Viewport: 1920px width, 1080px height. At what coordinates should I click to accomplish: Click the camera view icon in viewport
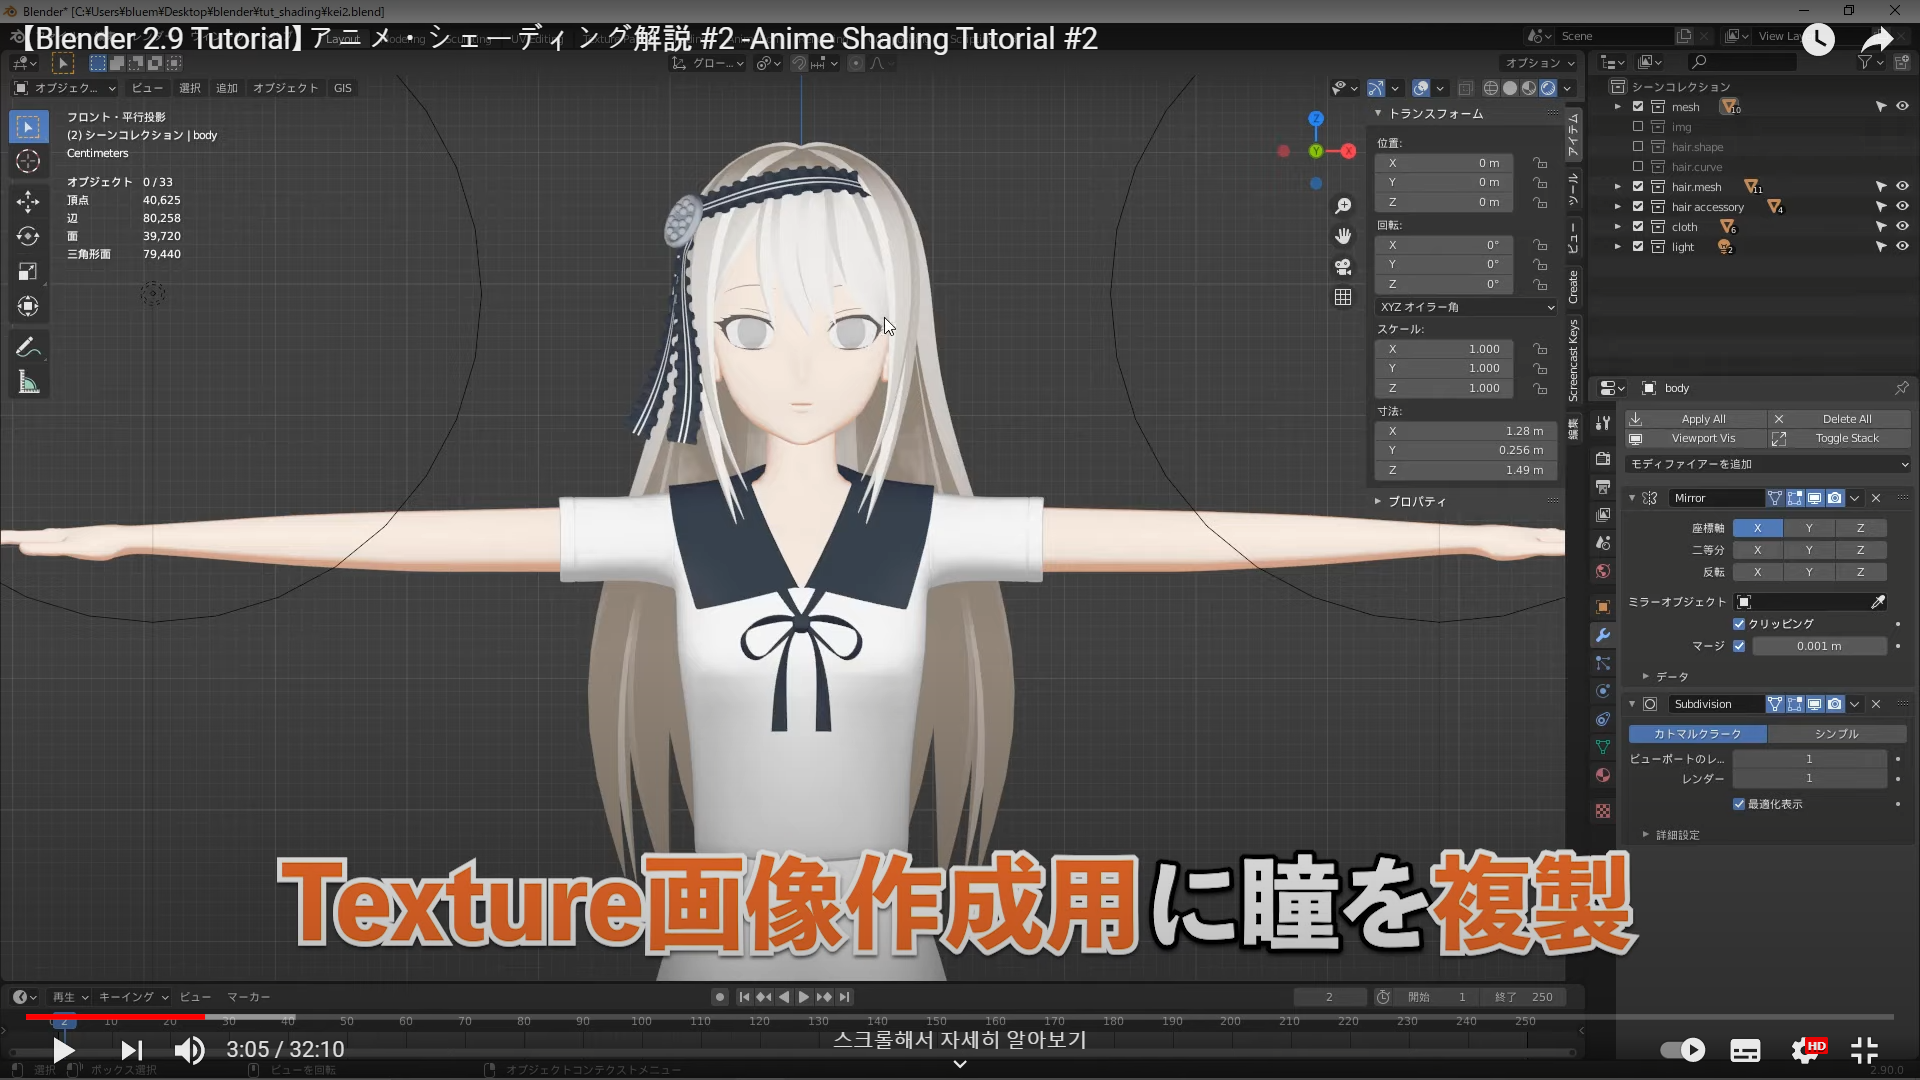(x=1343, y=267)
